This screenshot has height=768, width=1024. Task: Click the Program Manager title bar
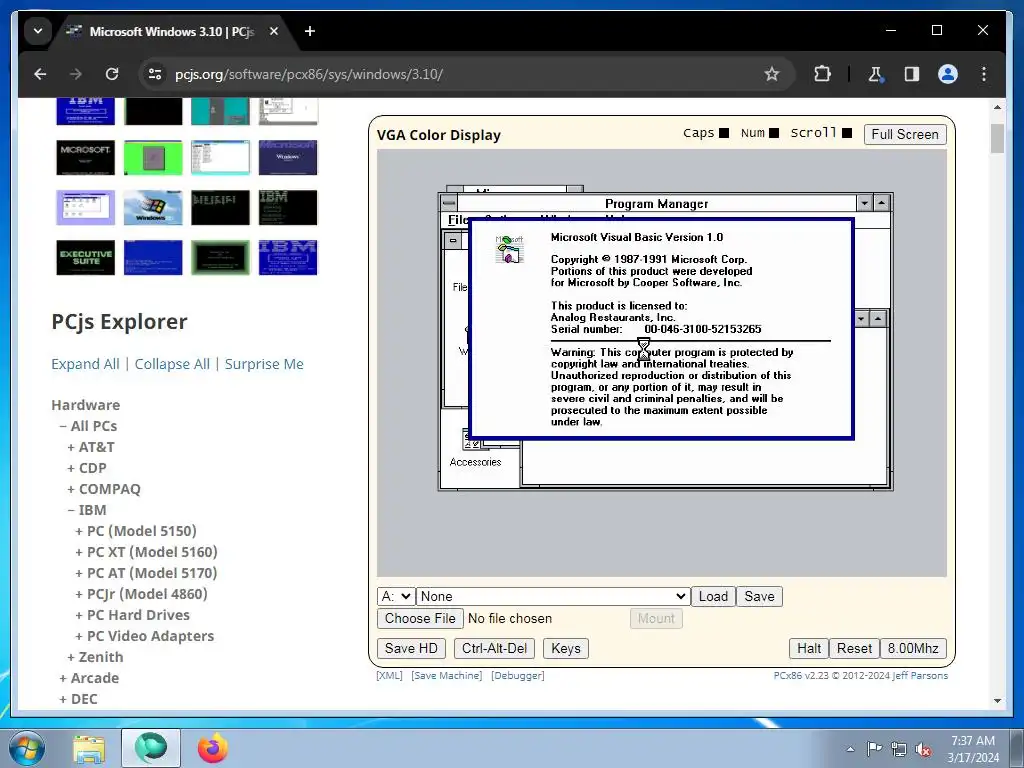click(x=656, y=204)
